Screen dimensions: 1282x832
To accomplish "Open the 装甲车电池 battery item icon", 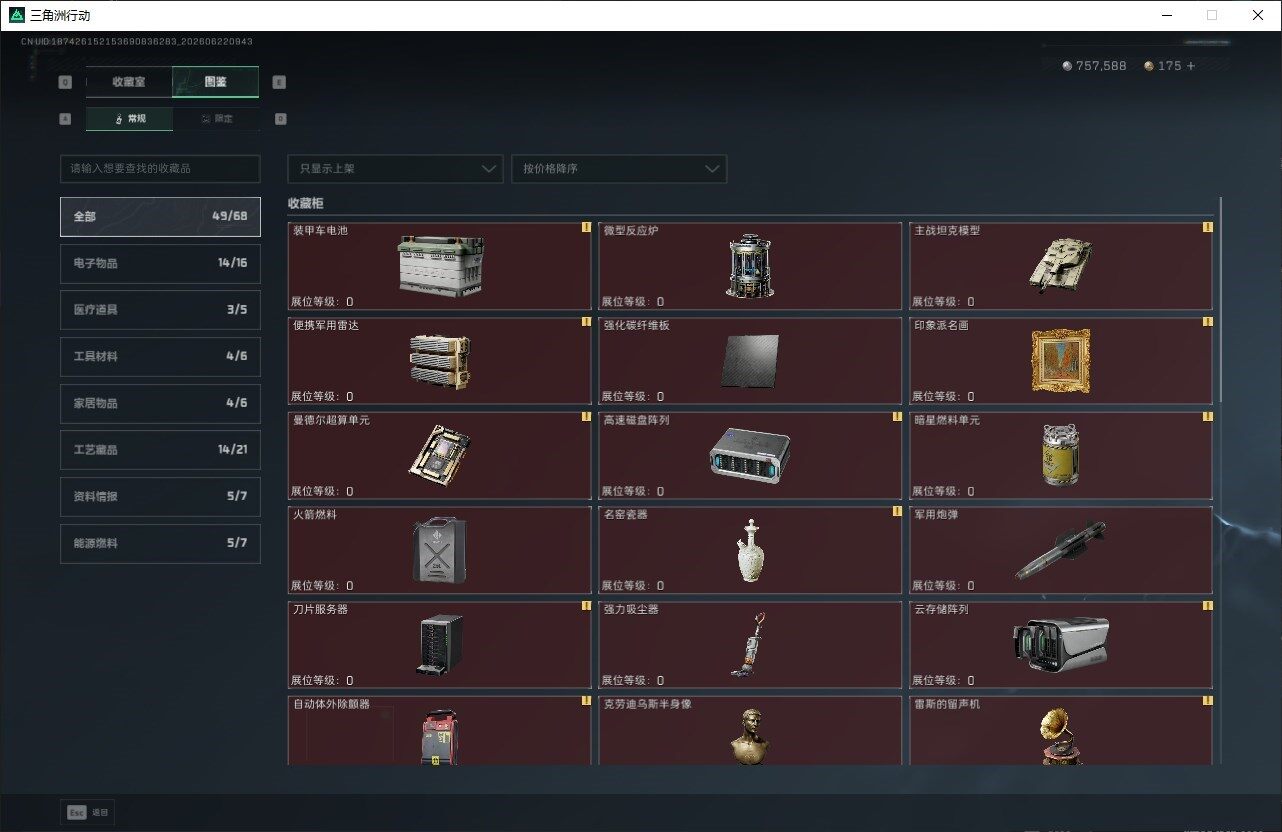I will (441, 266).
